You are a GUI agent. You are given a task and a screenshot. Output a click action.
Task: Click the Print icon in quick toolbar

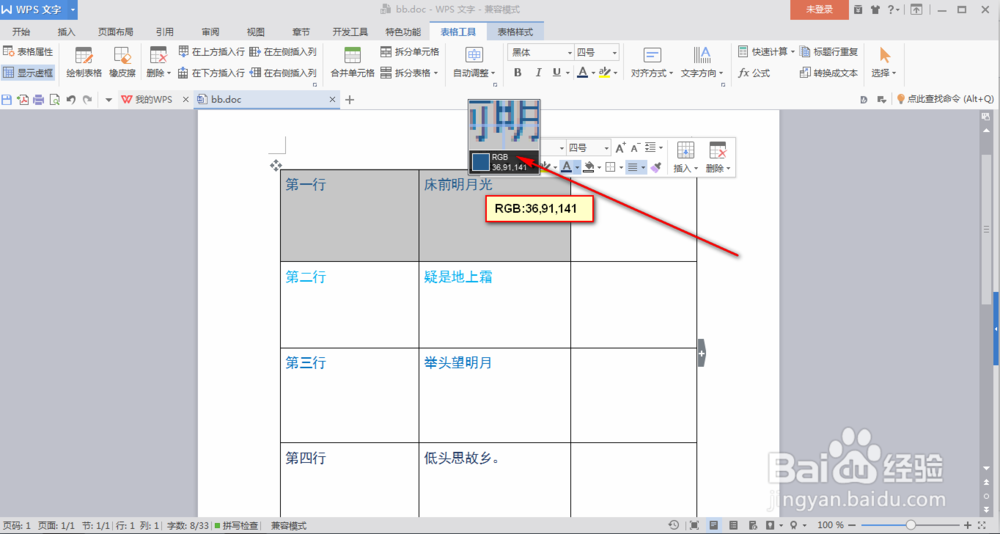38,100
